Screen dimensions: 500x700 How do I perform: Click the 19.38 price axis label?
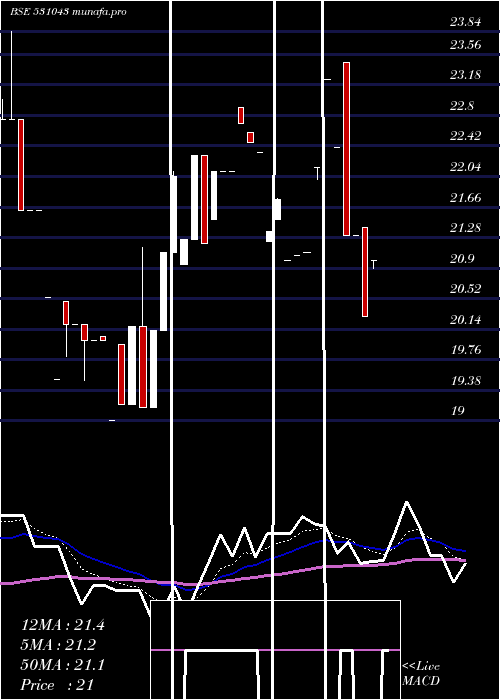[465, 381]
